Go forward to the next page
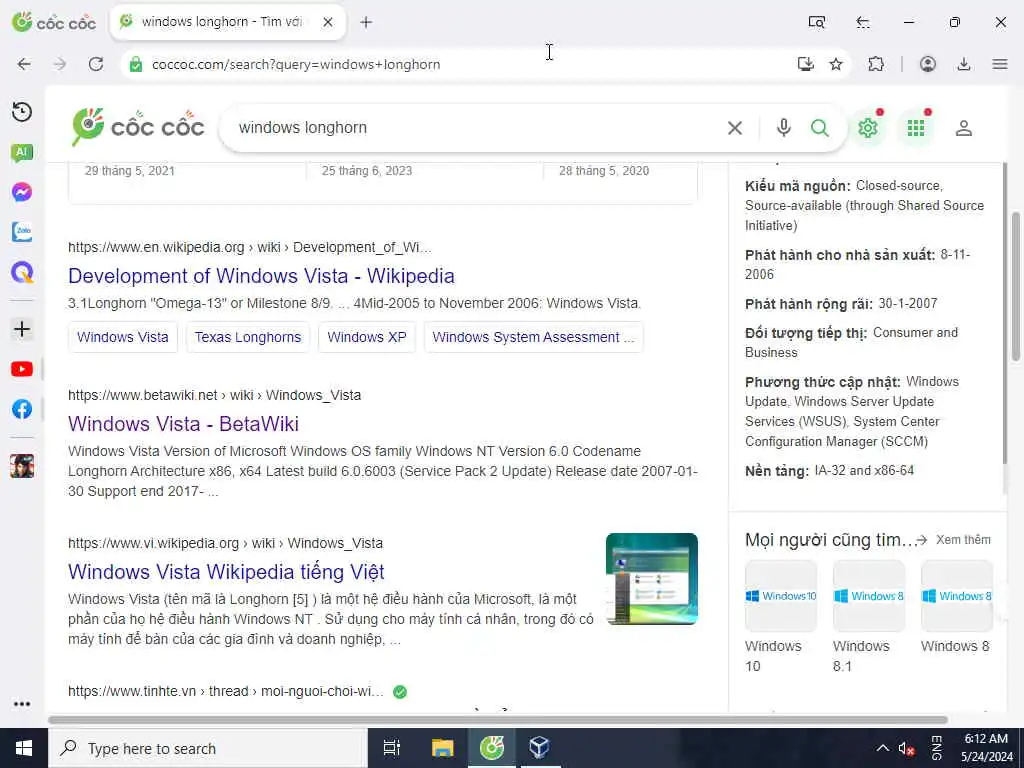 [x=59, y=64]
